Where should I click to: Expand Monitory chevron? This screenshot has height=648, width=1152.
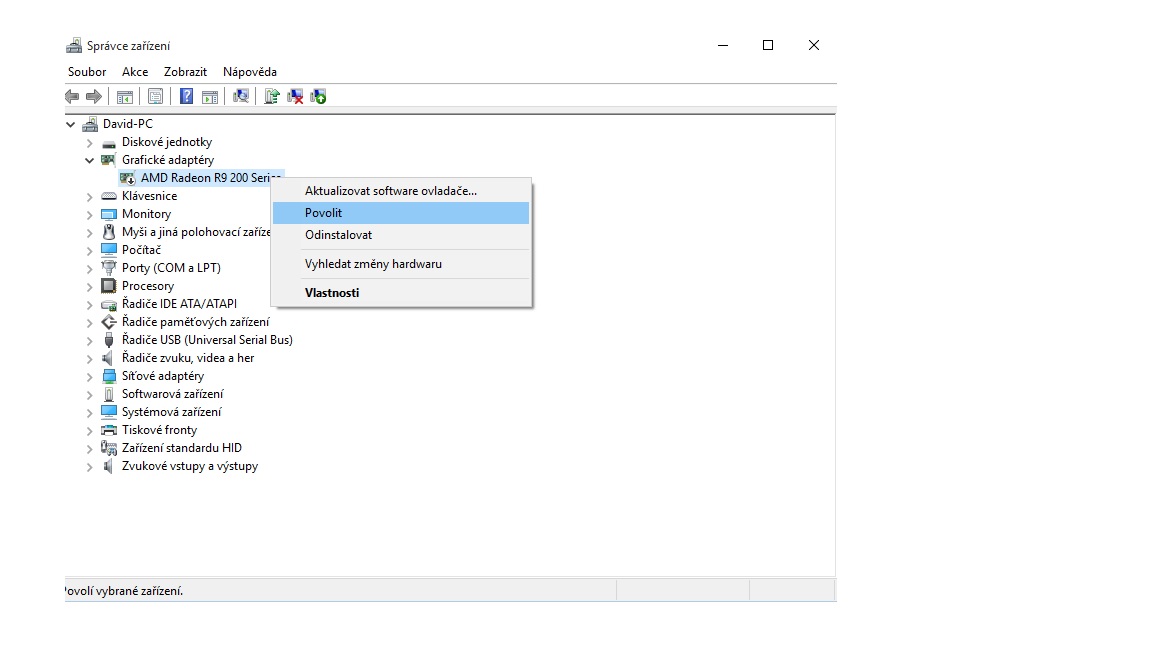[90, 215]
